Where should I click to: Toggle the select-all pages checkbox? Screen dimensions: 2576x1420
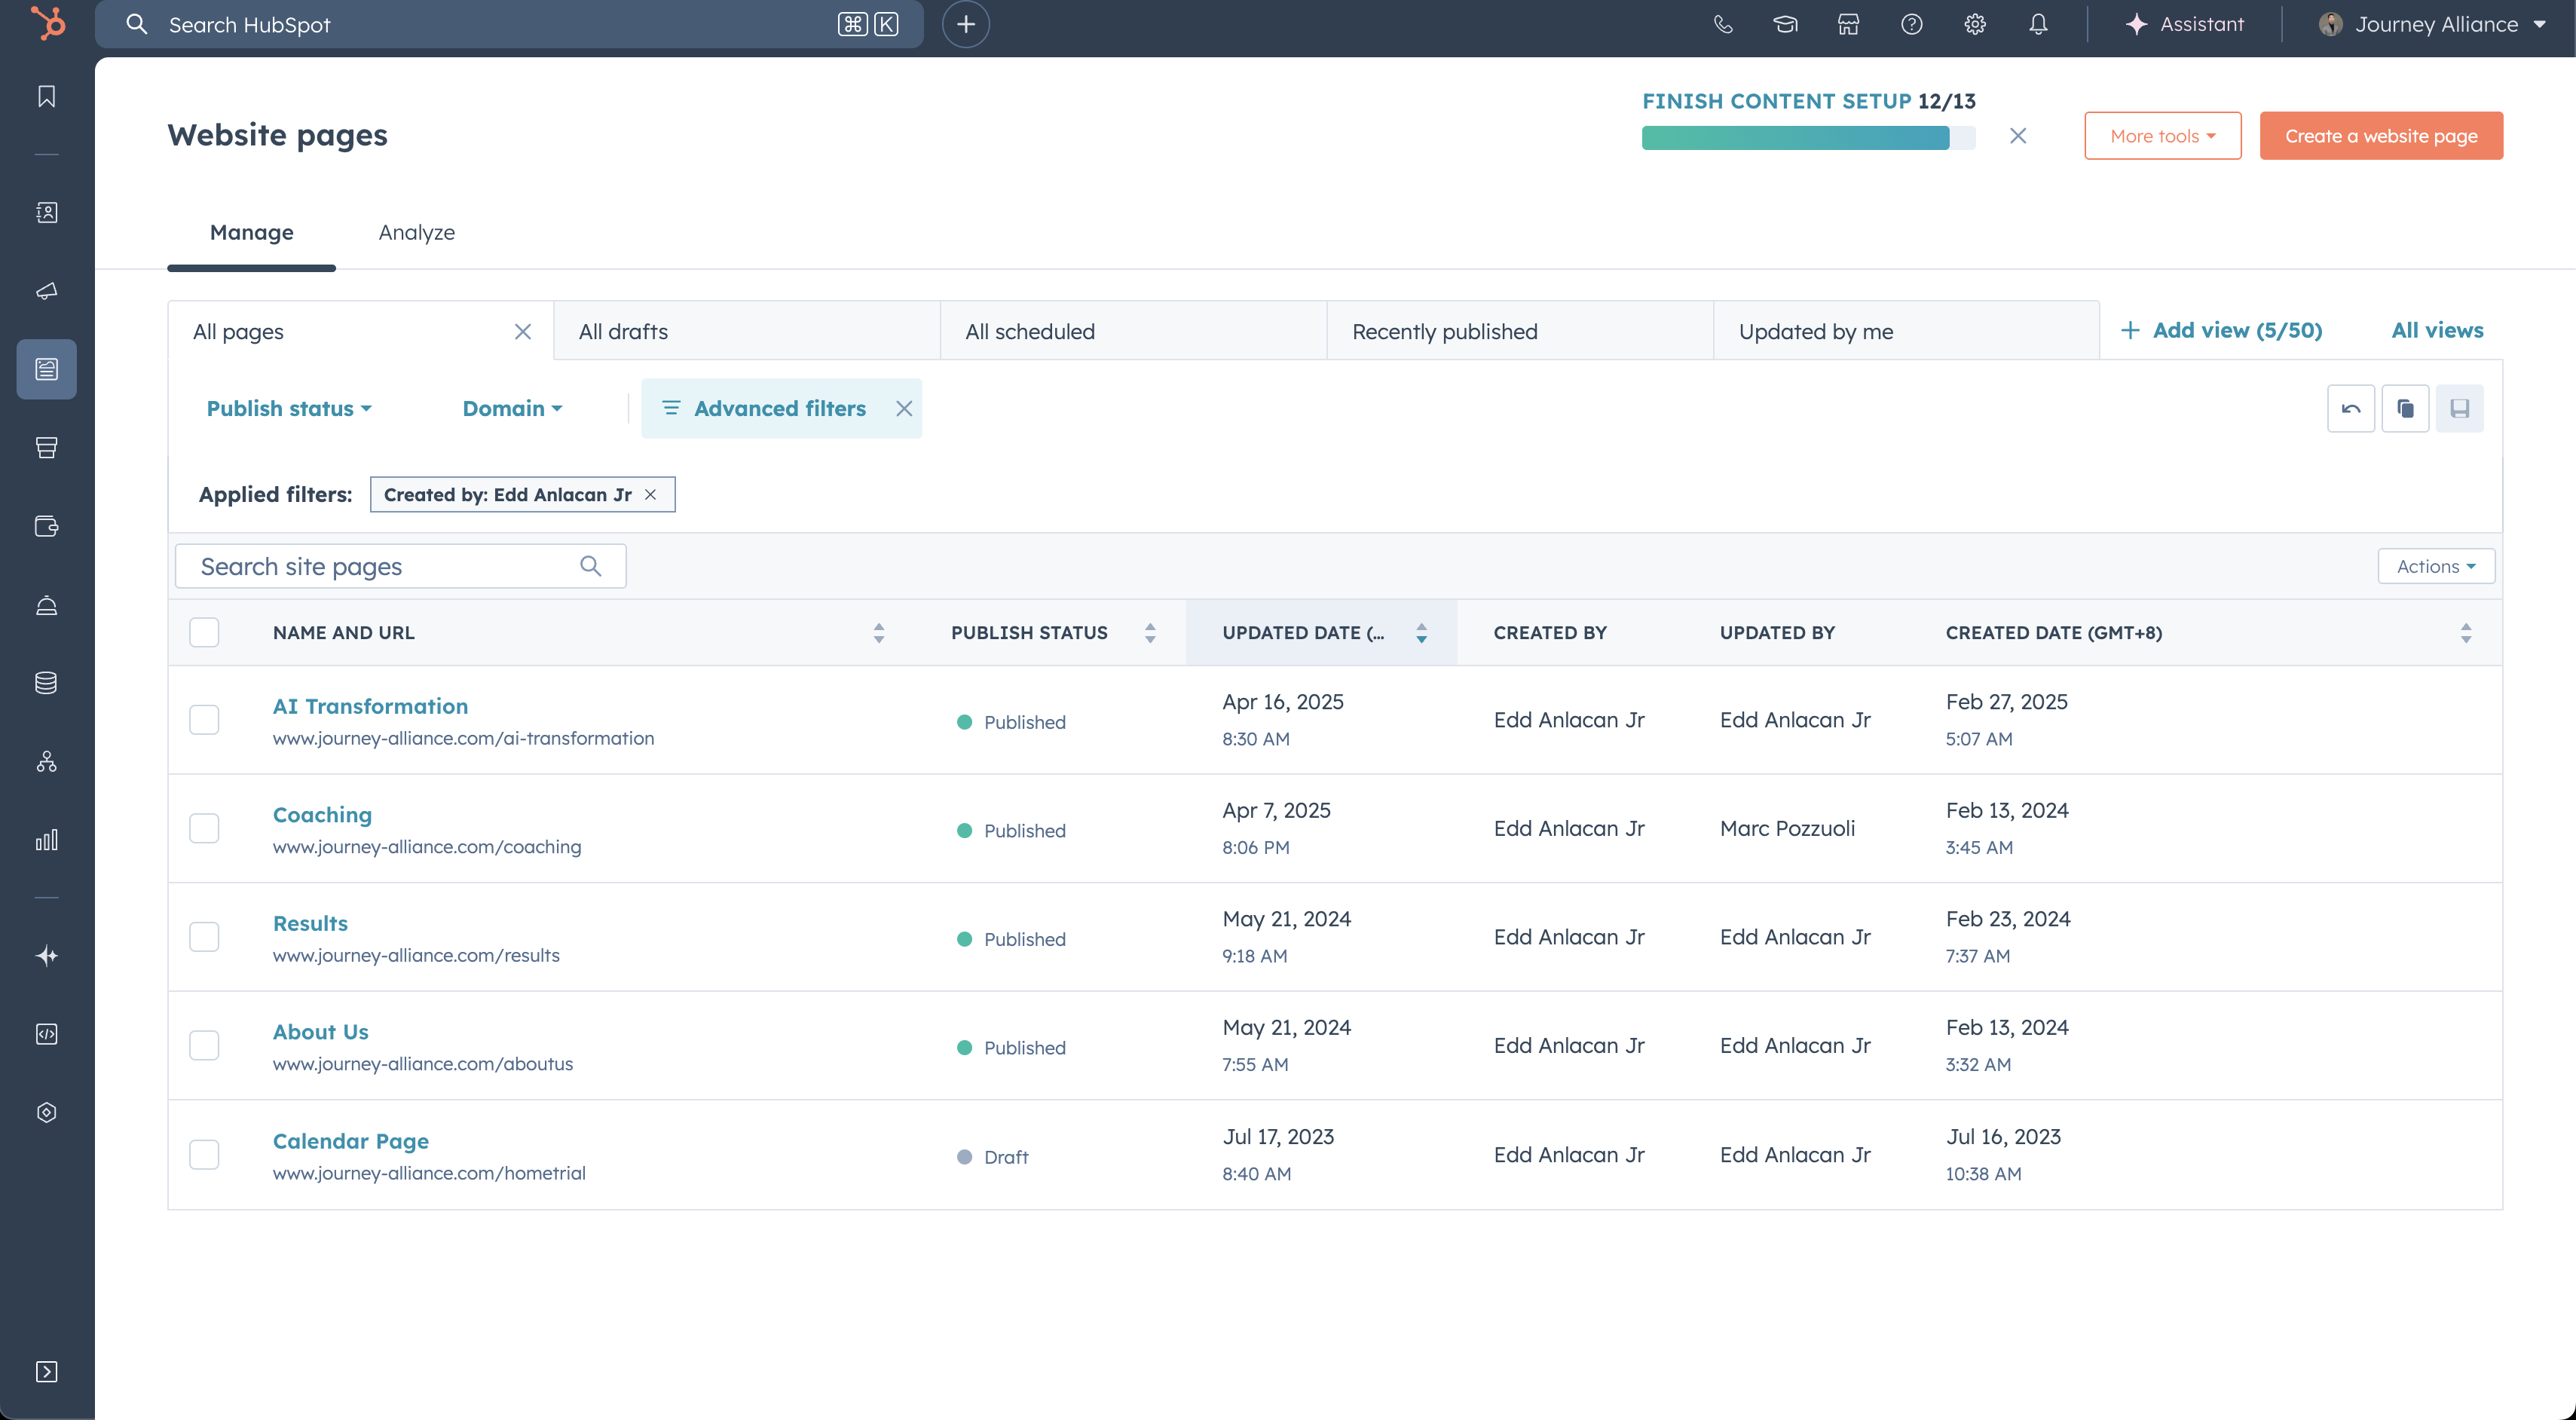pyautogui.click(x=204, y=632)
